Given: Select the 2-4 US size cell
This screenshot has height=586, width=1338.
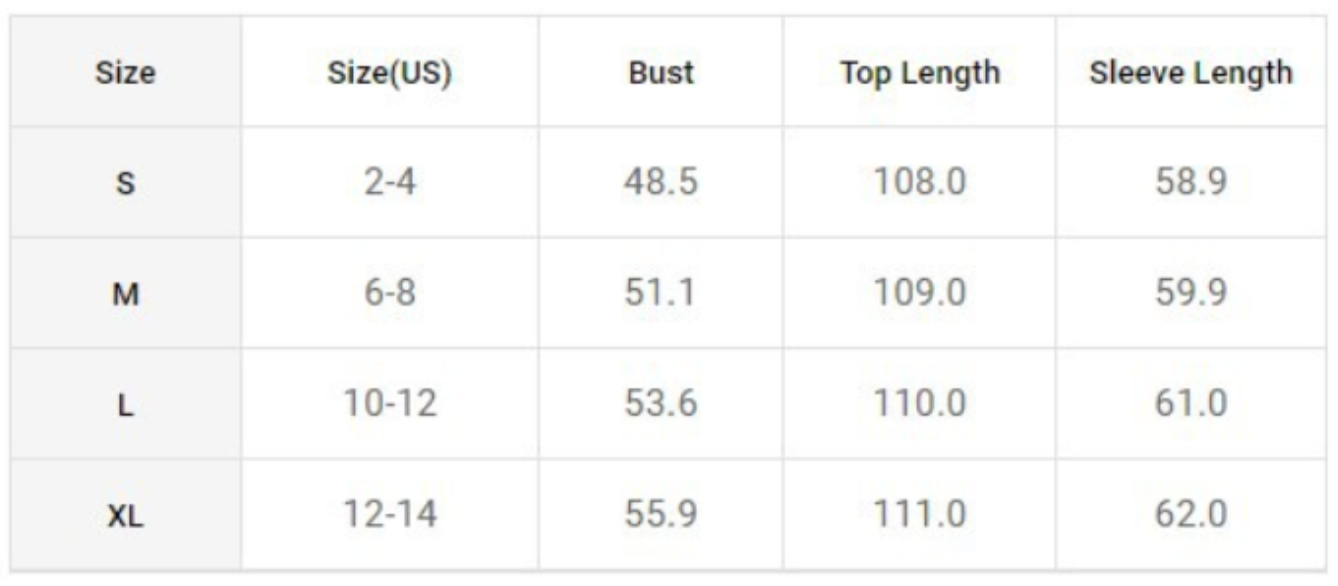Looking at the screenshot, I should point(389,183).
